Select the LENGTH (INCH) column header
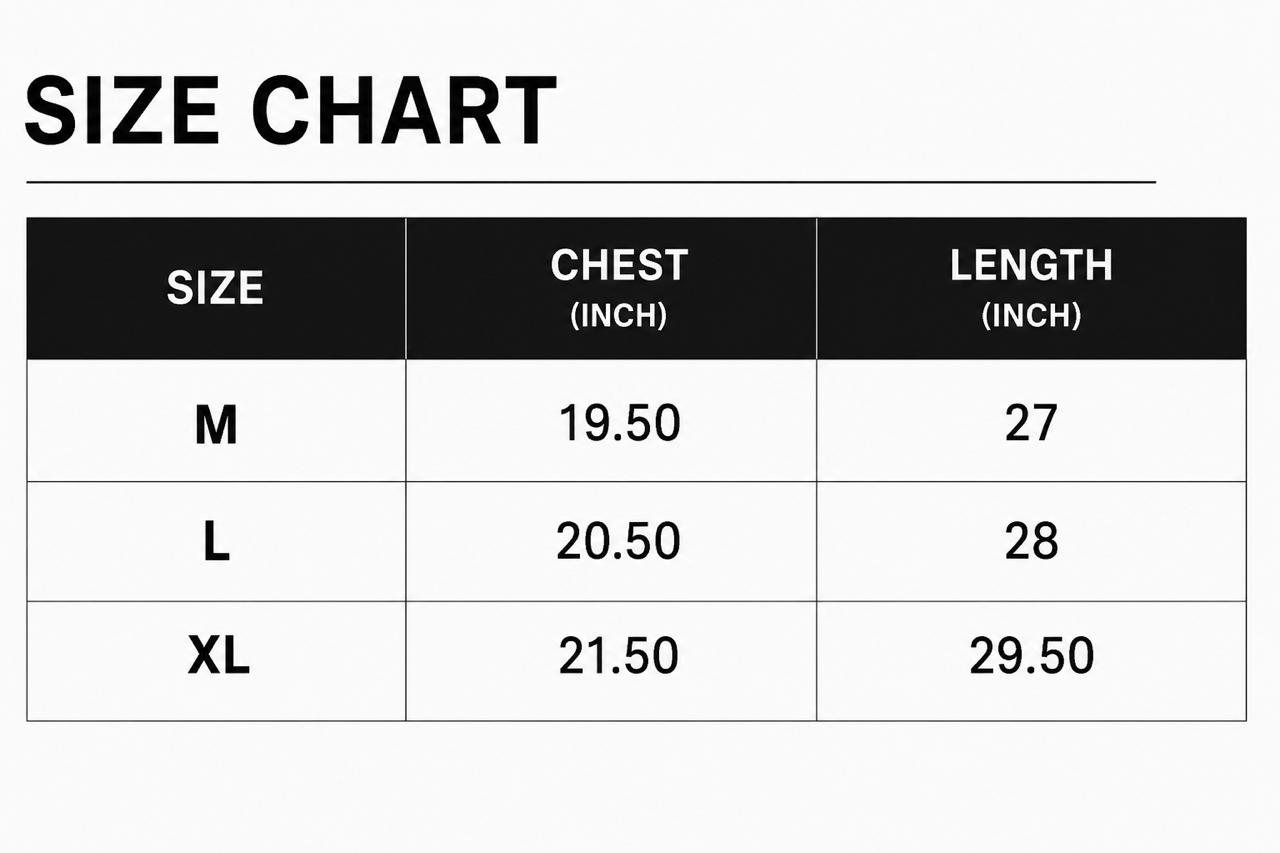 [1031, 288]
